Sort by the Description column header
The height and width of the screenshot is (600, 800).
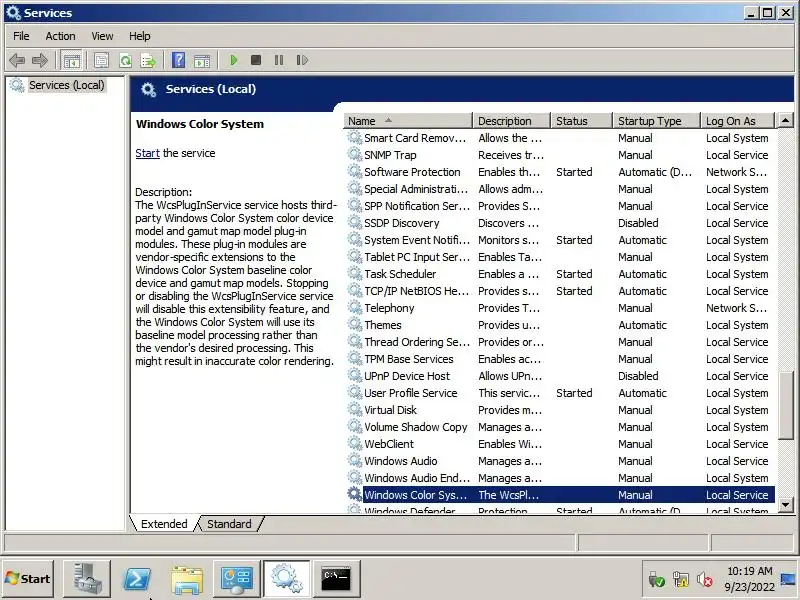511,121
